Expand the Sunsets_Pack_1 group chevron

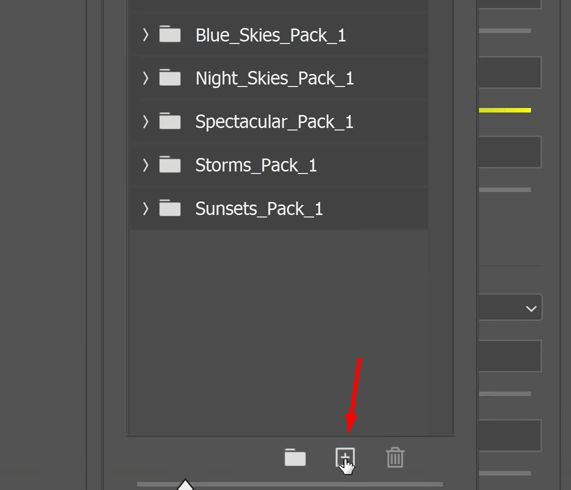(x=145, y=209)
